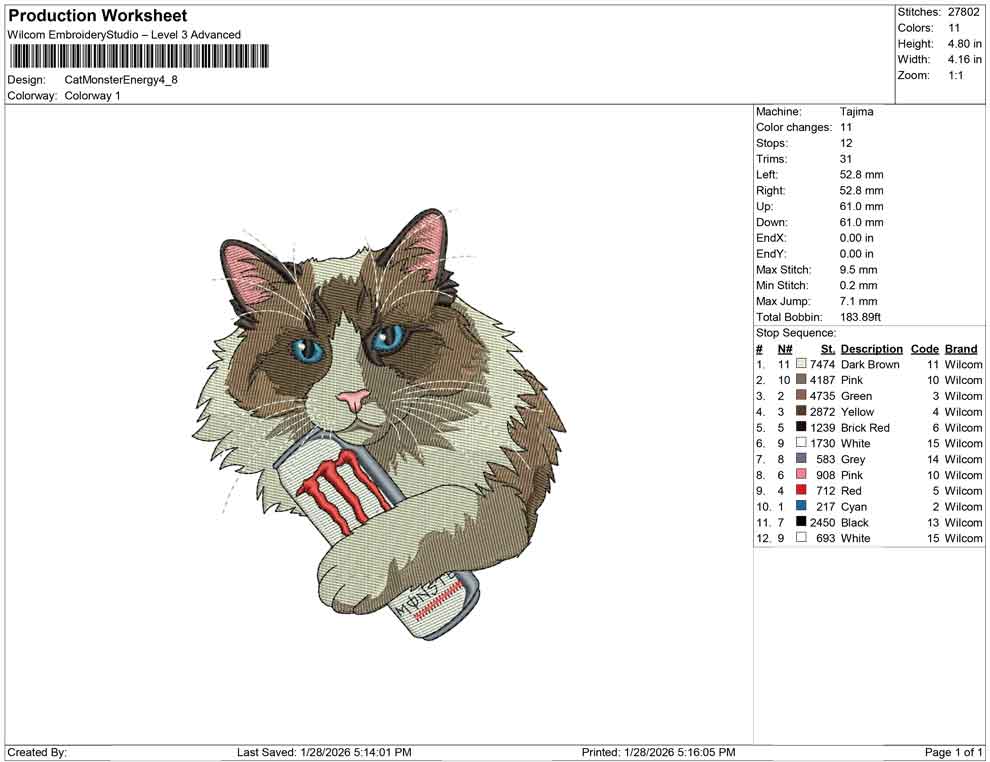Click 'Wilcom EmbroideryStudio – Level 3 Advanced' text
This screenshot has width=990, height=762.
[x=124, y=35]
